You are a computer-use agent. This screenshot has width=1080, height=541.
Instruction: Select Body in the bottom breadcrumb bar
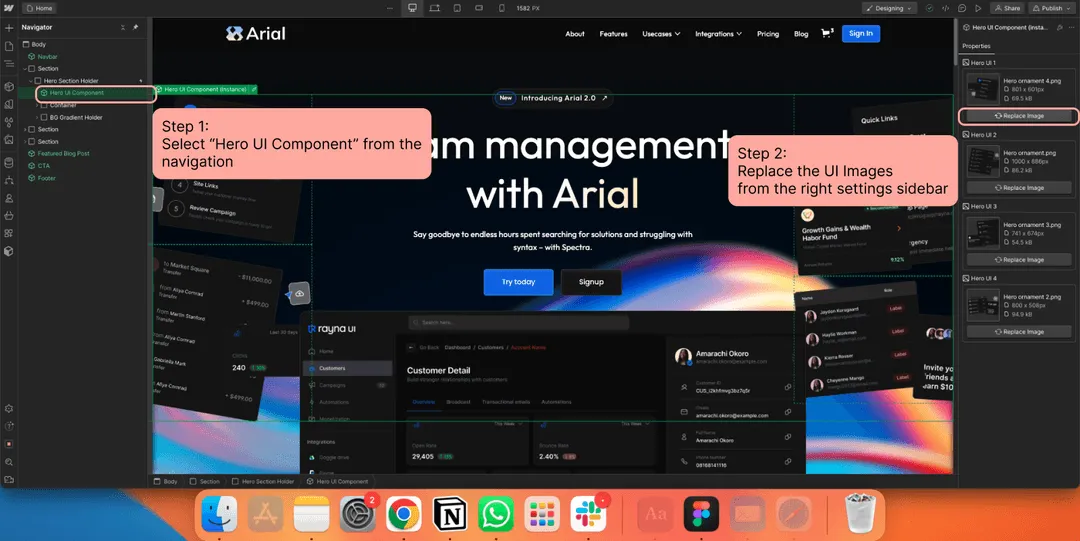coord(165,481)
